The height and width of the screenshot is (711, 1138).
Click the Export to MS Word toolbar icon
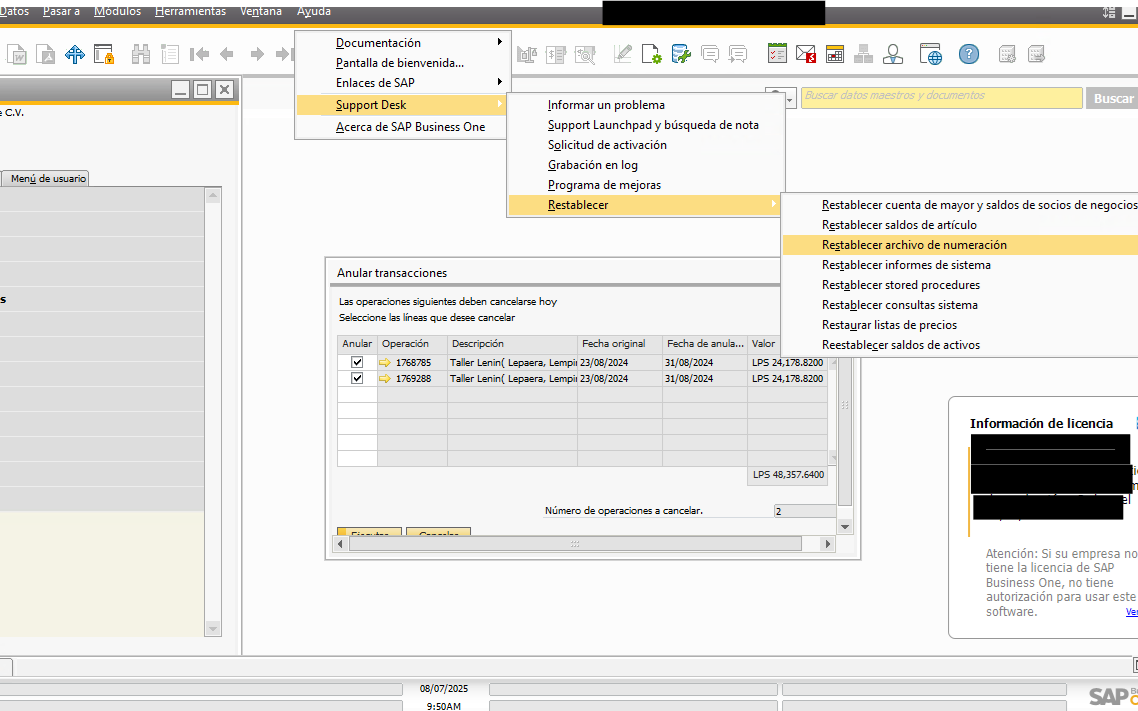pyautogui.click(x=16, y=54)
